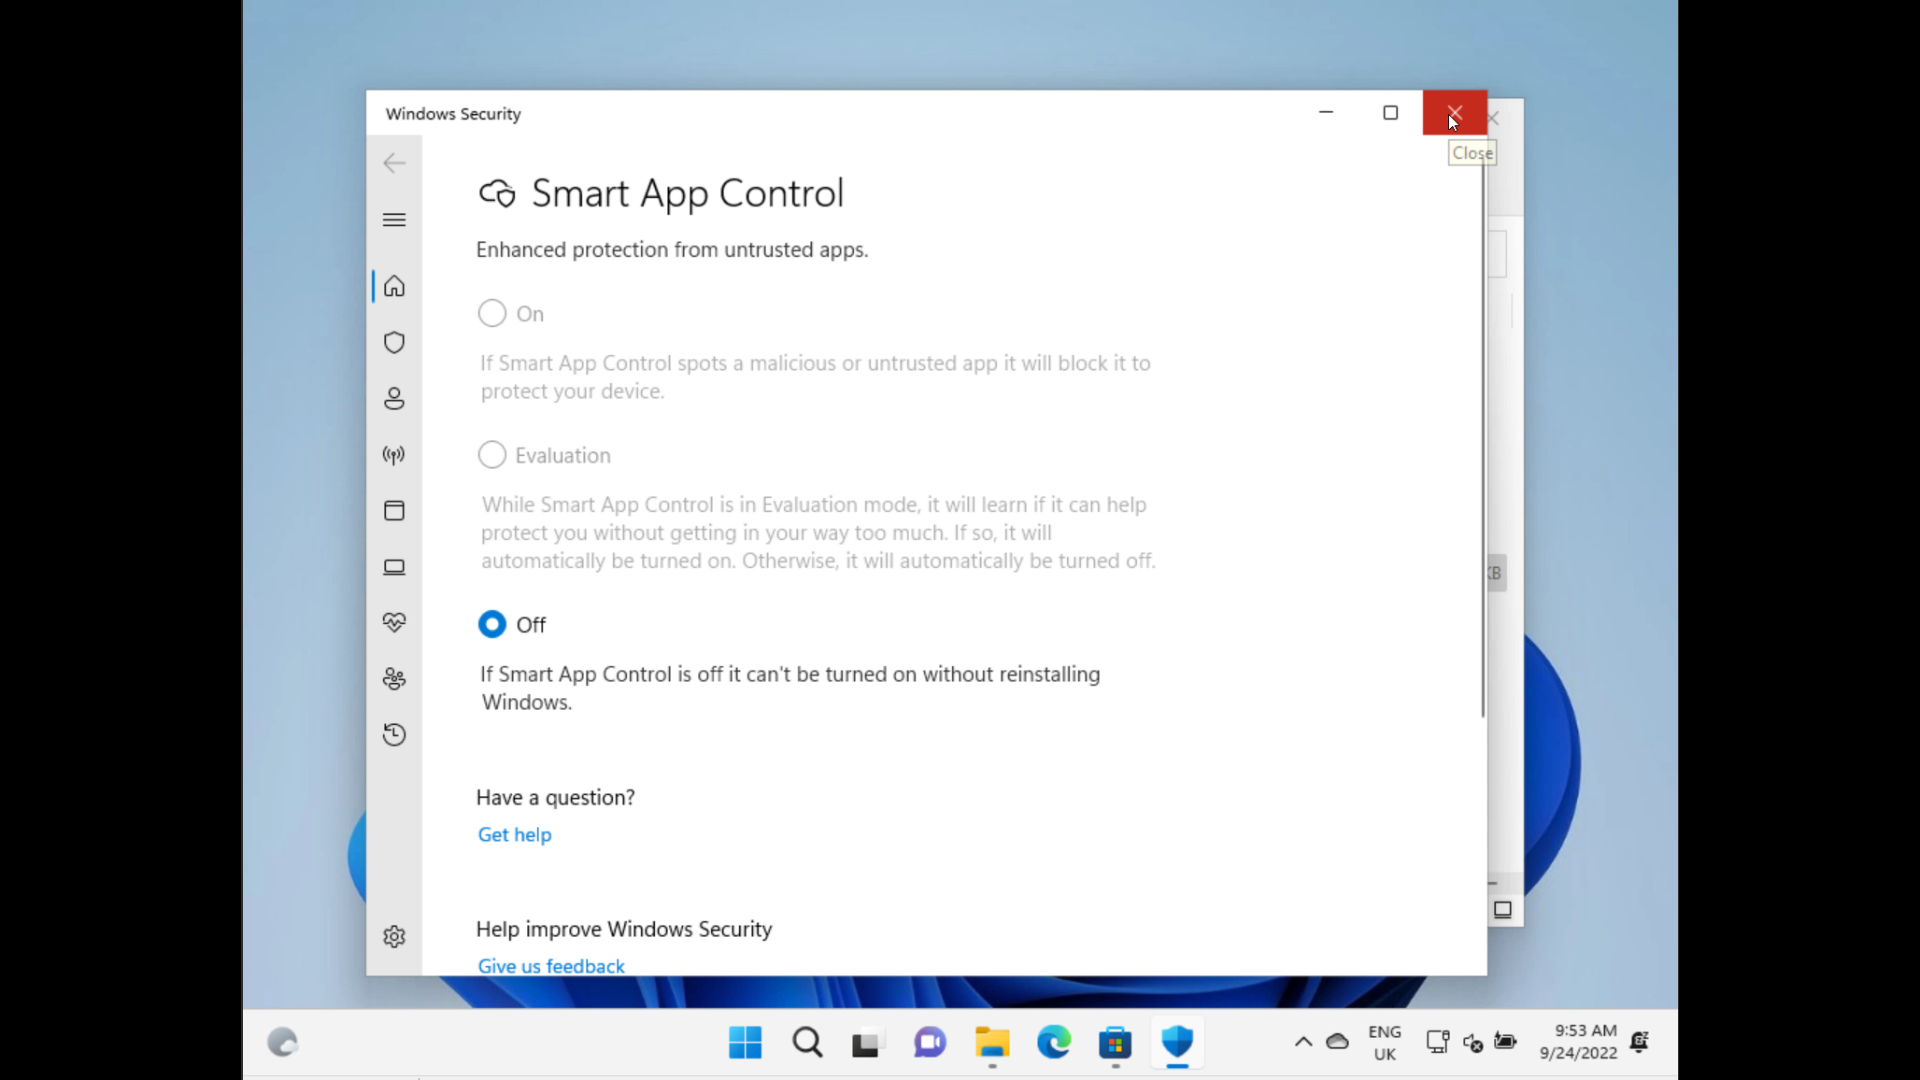Enable Evaluation mode
The width and height of the screenshot is (1920, 1080).
491,455
